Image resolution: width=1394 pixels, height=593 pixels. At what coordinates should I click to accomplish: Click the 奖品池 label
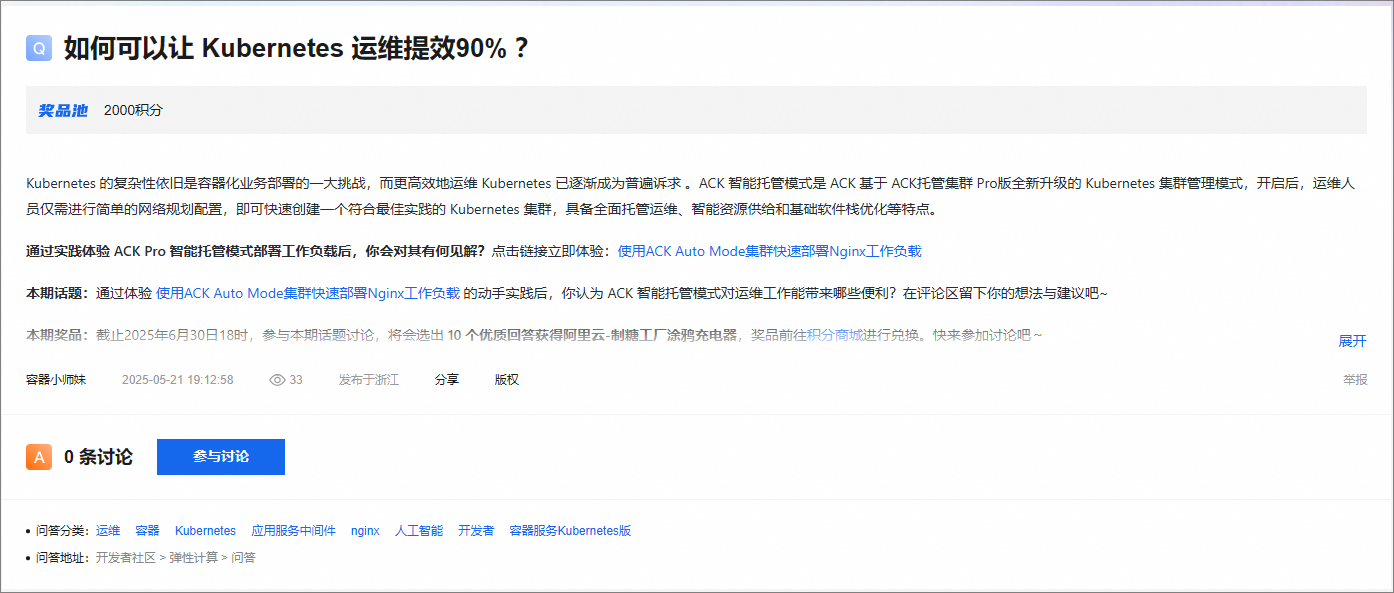click(63, 110)
